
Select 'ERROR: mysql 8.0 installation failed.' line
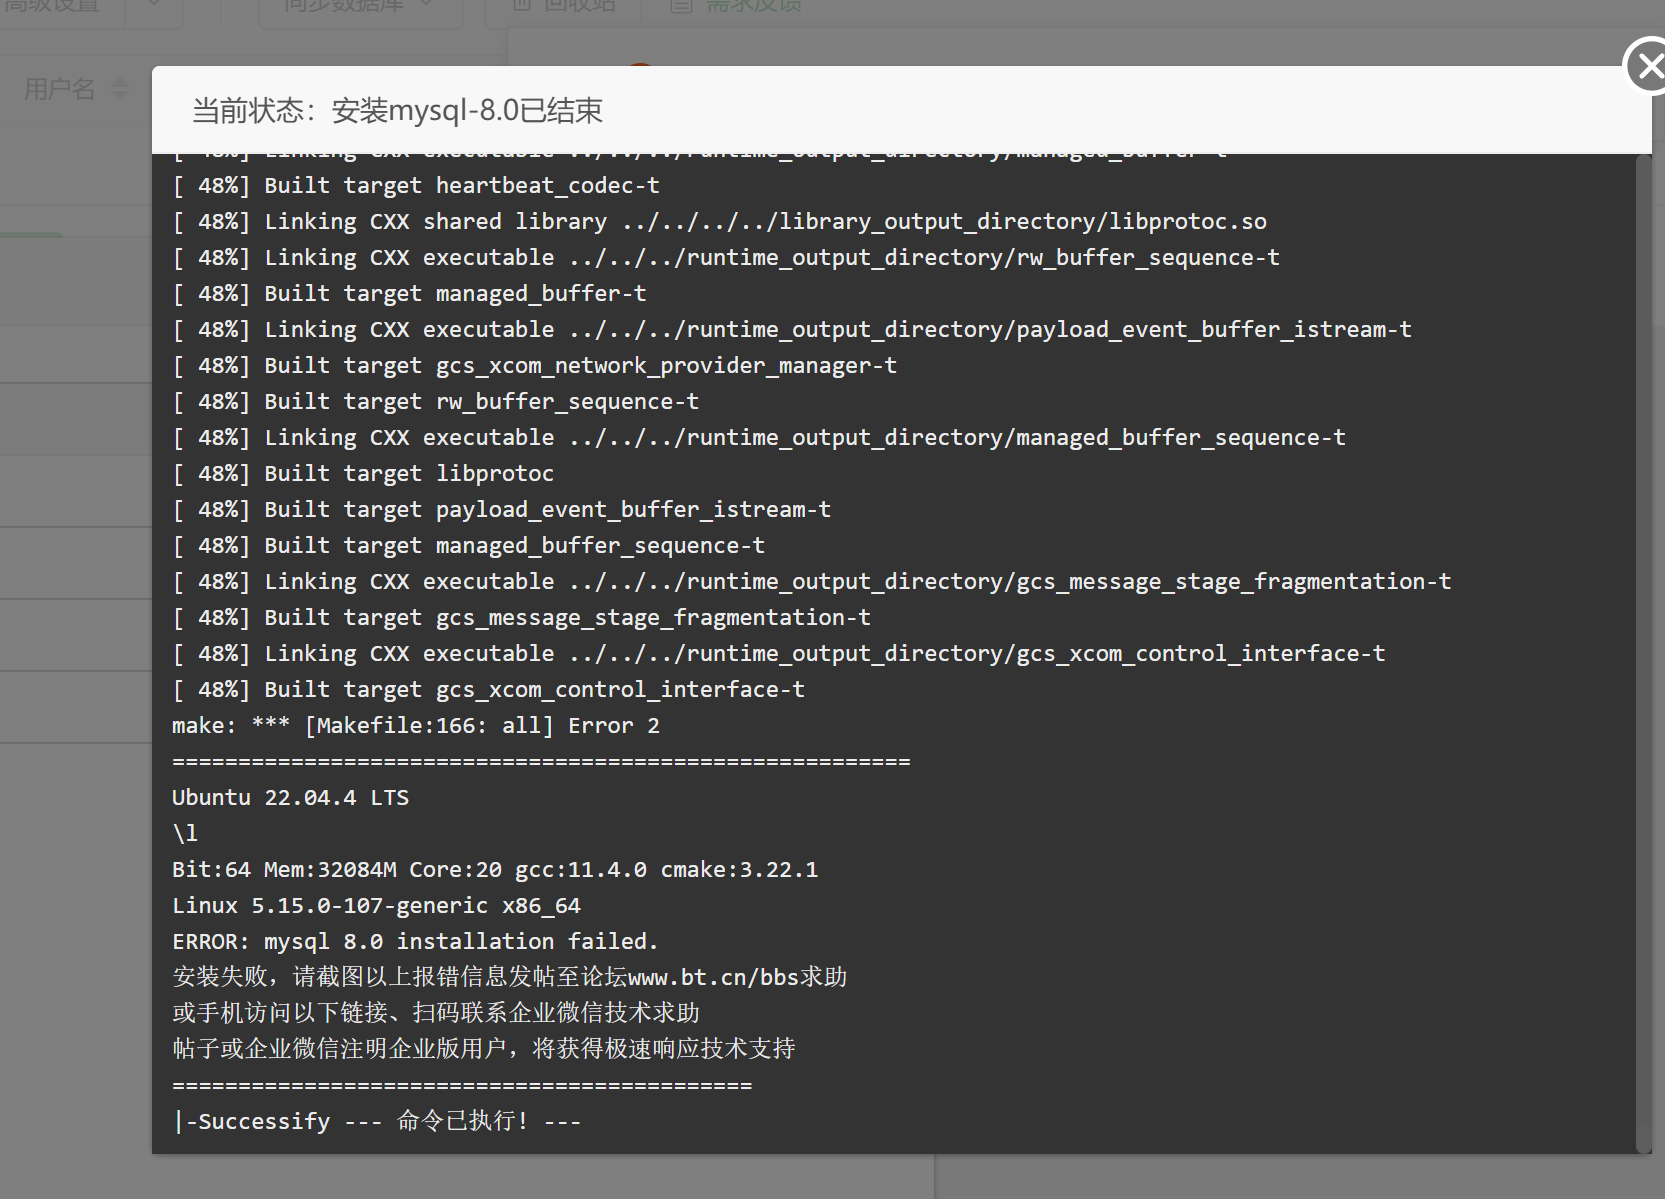[415, 942]
